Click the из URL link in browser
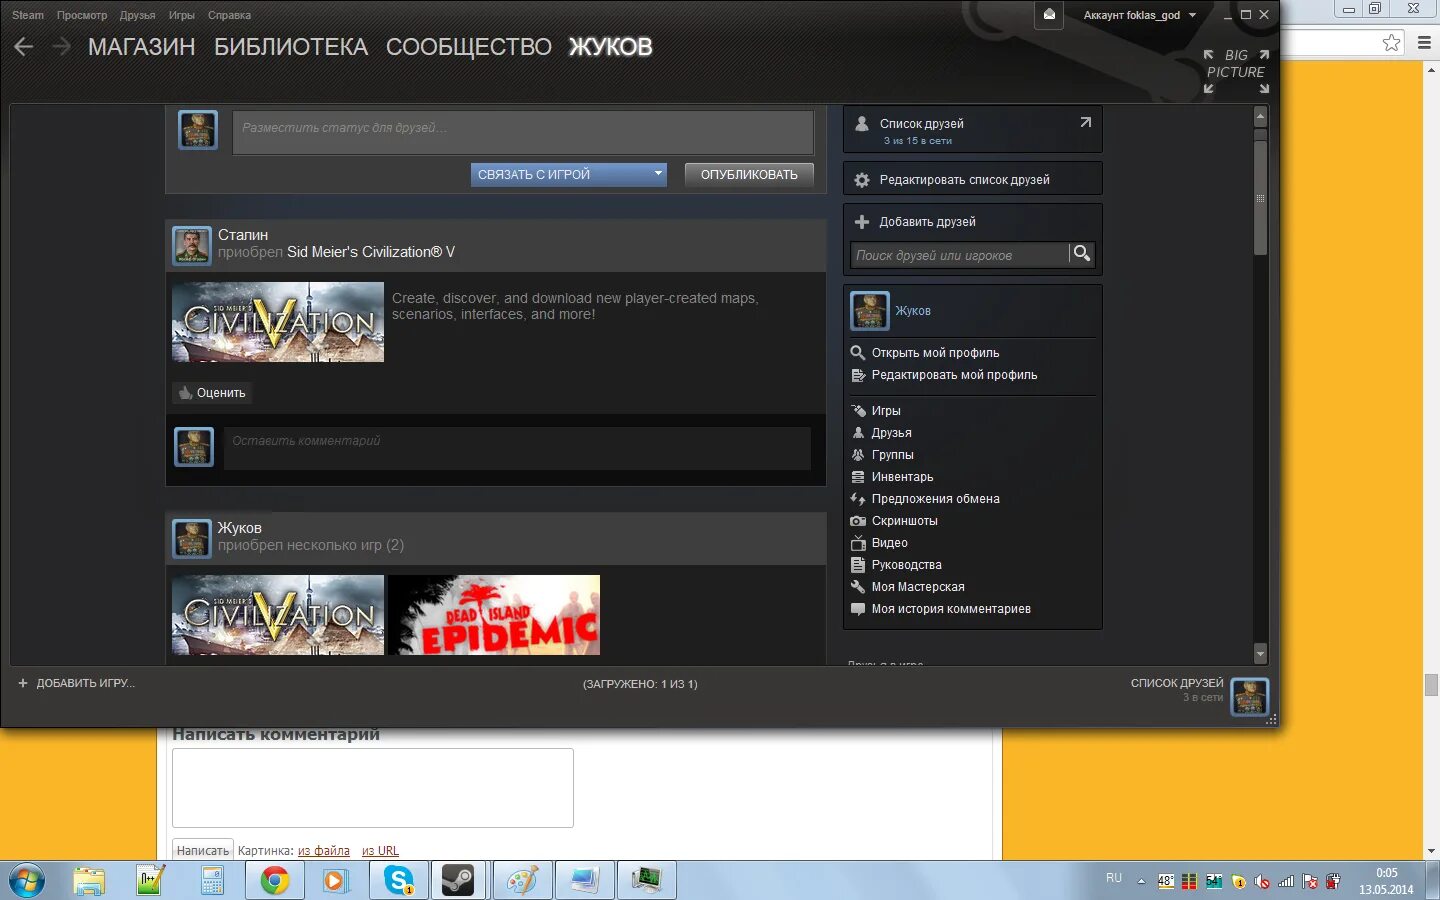Screen dimensions: 1440x900 coord(380,851)
